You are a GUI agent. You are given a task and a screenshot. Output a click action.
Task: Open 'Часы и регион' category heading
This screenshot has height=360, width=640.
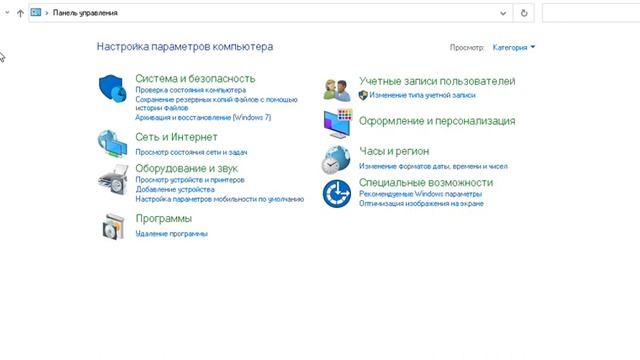coord(394,151)
